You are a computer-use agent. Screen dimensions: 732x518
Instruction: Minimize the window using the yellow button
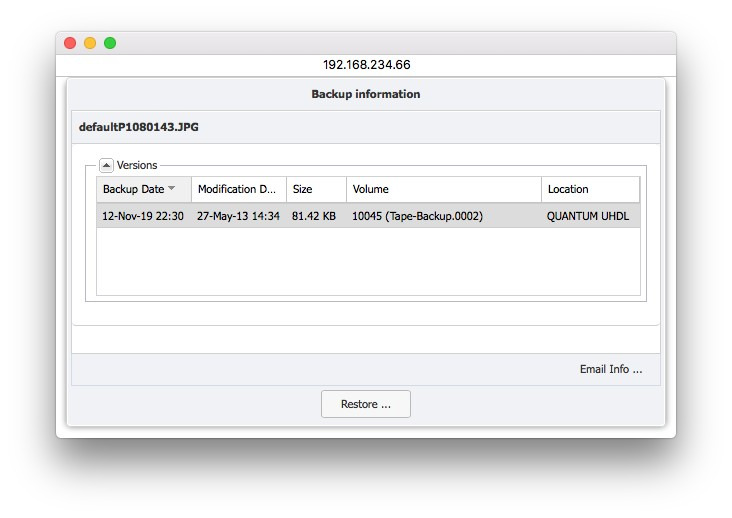[90, 43]
